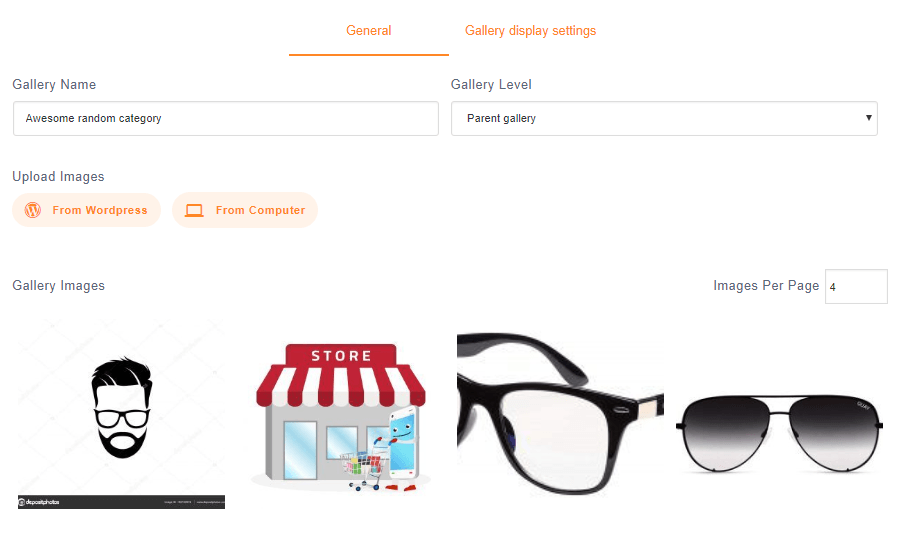Switch to the General tab
Image resolution: width=901 pixels, height=539 pixels.
pos(368,31)
